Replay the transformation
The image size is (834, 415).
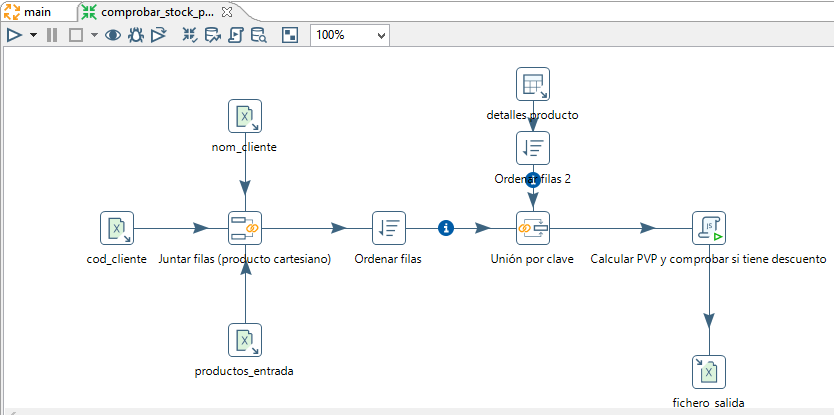coord(158,36)
